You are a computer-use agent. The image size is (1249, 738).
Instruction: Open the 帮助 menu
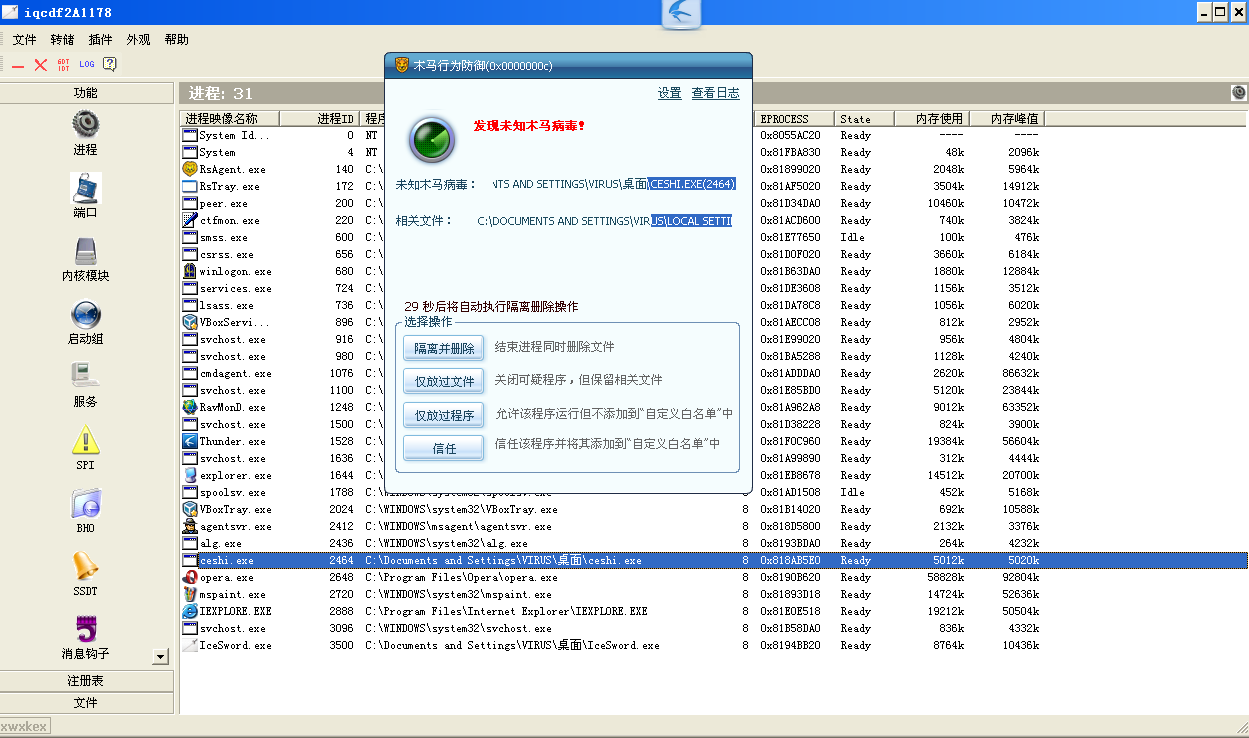tap(176, 40)
